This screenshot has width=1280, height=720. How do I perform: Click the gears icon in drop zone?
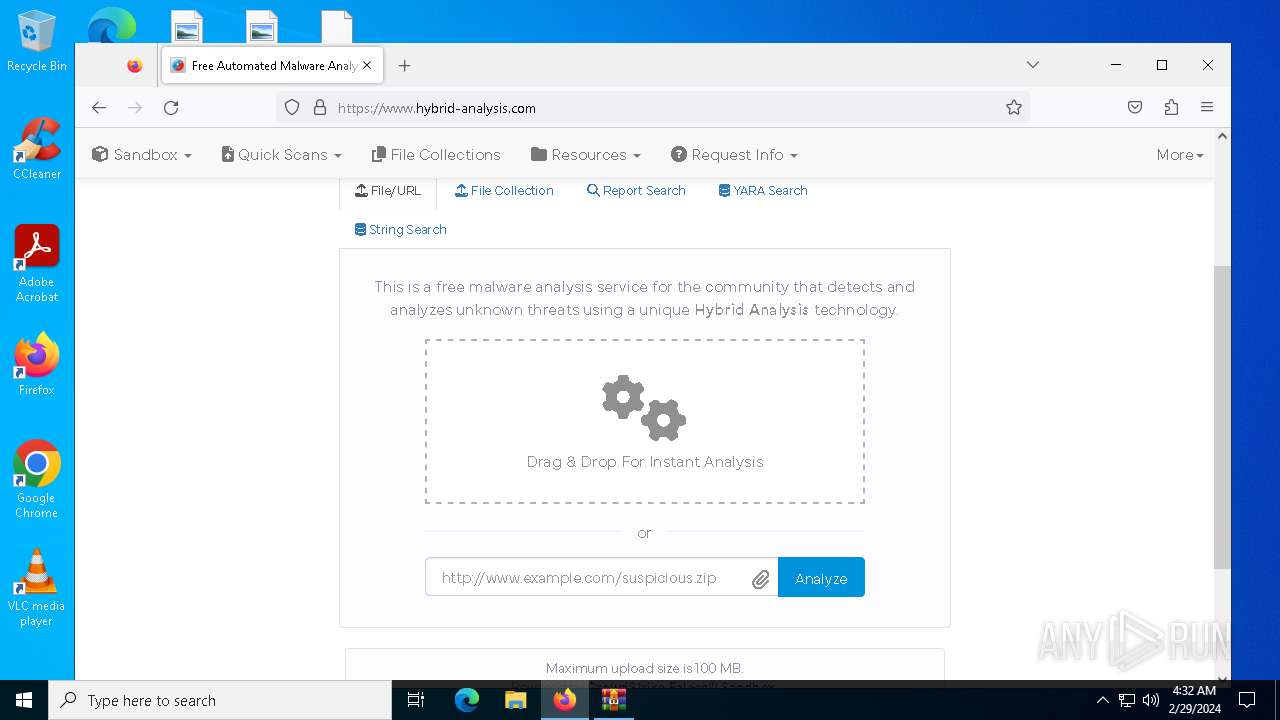(644, 408)
